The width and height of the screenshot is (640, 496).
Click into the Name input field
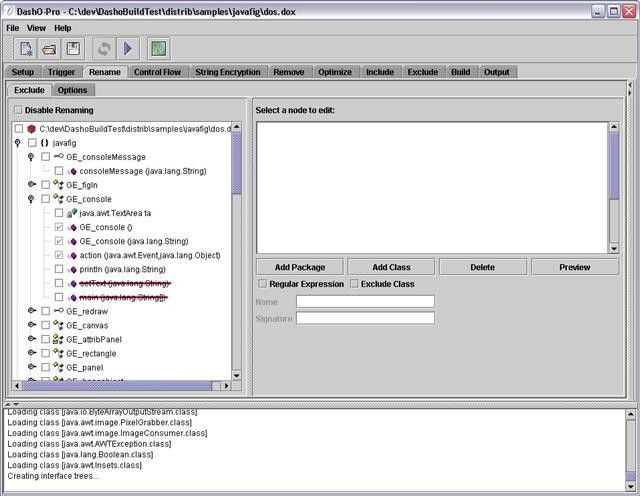click(365, 302)
